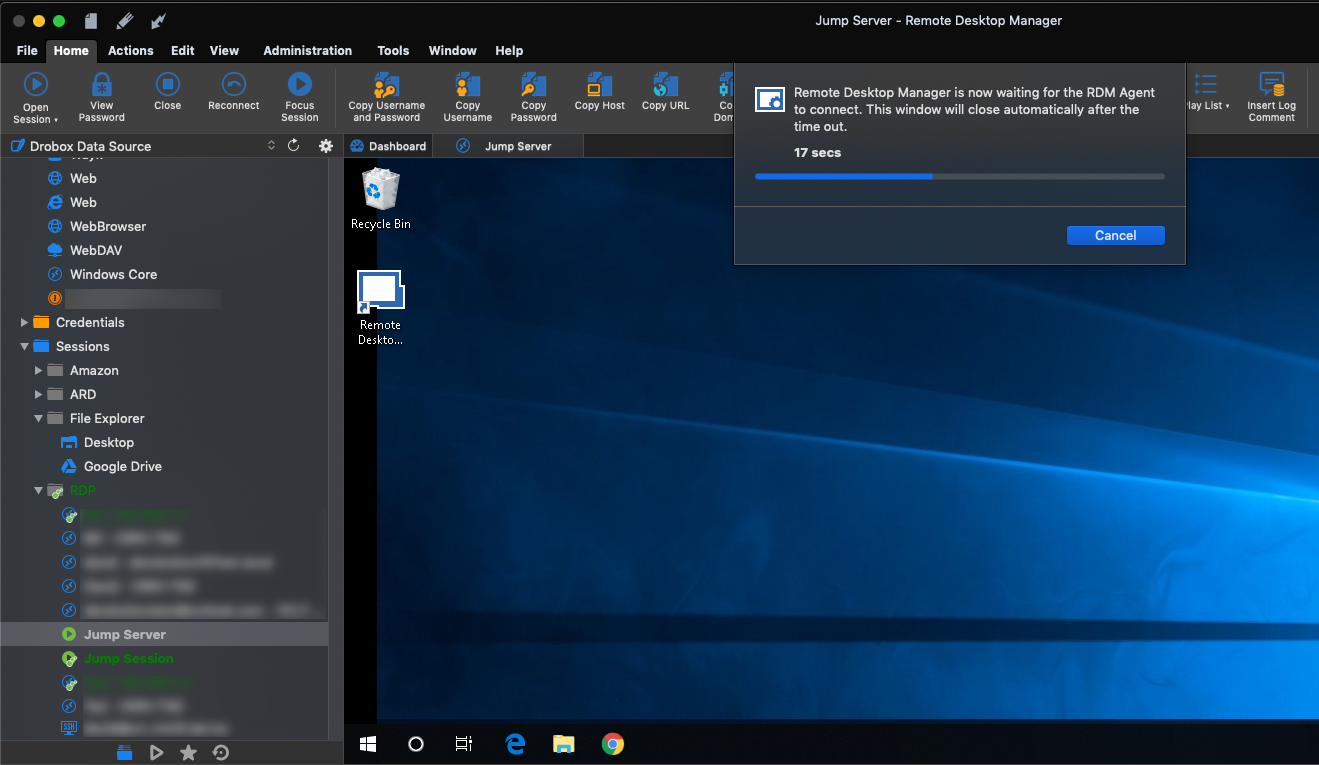Click Copy Username and Password icon

(386, 86)
